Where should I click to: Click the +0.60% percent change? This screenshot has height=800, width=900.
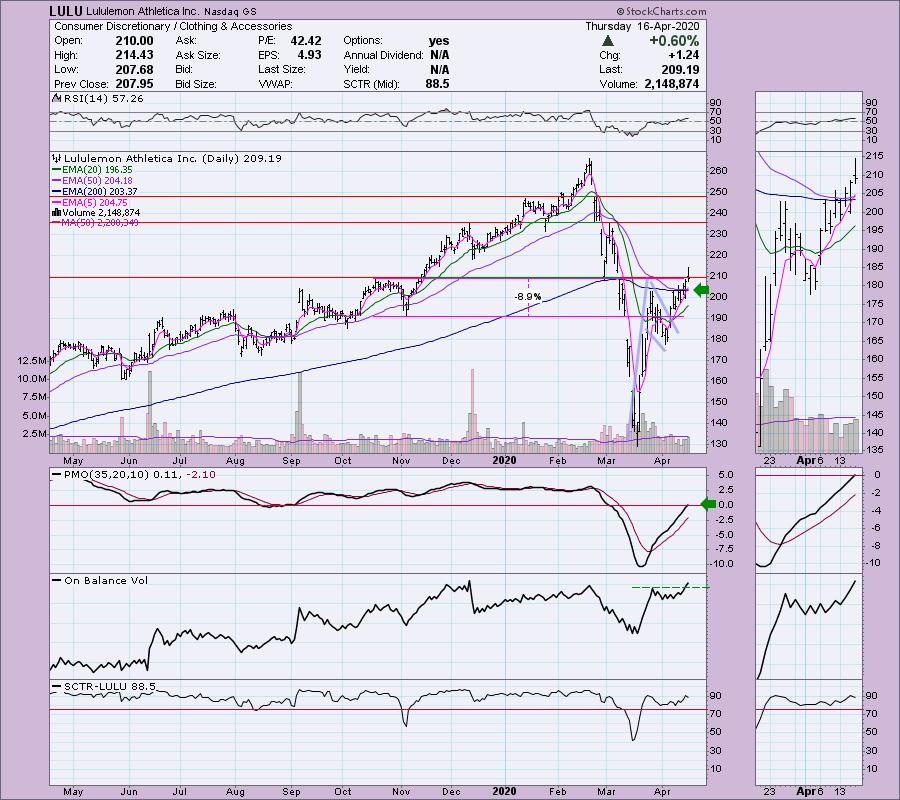674,41
